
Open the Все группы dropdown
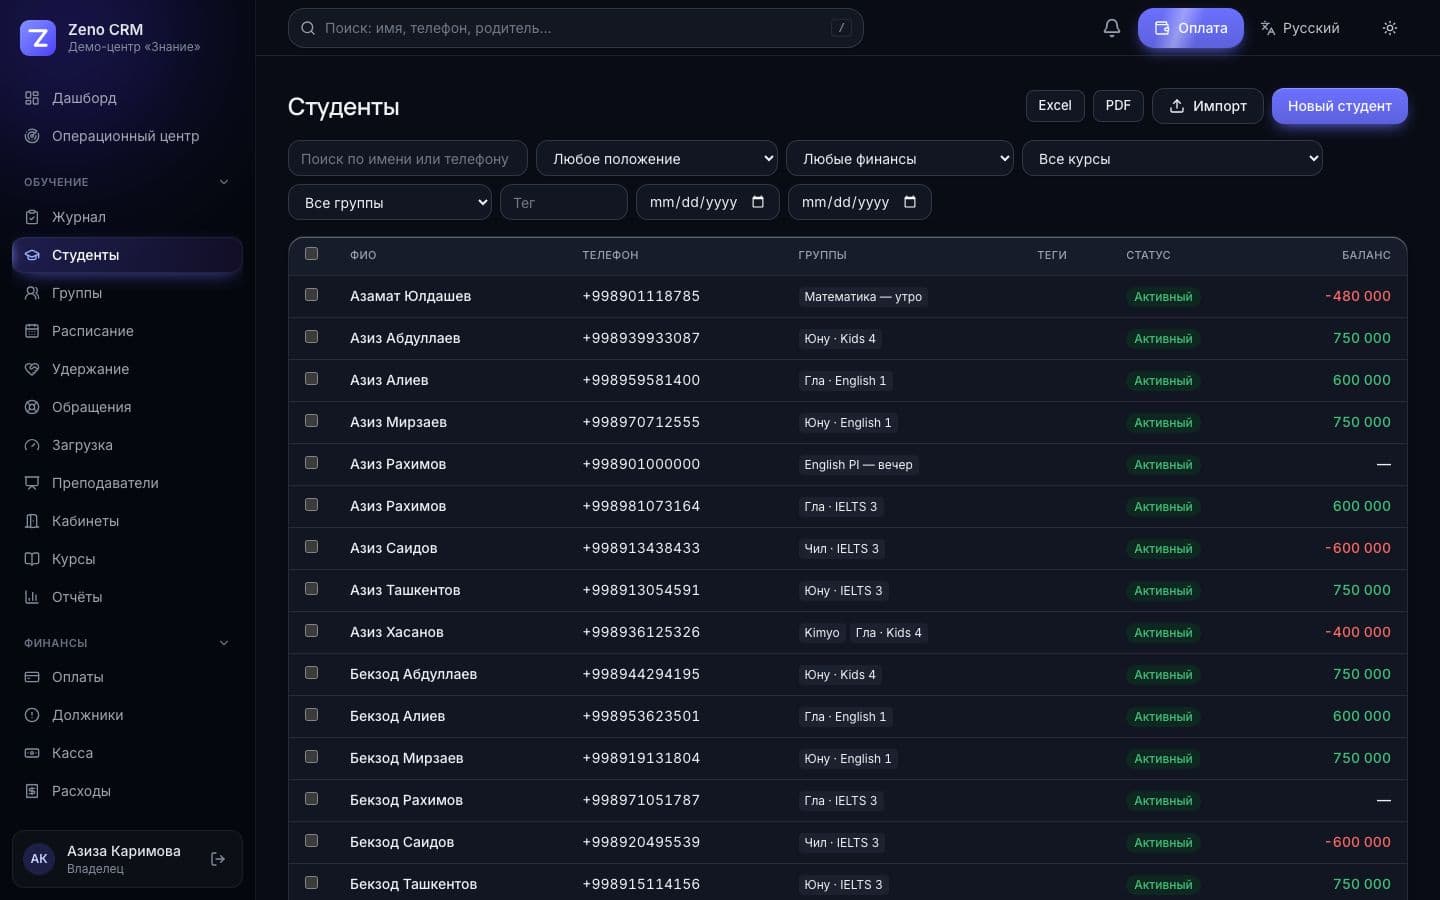point(390,202)
